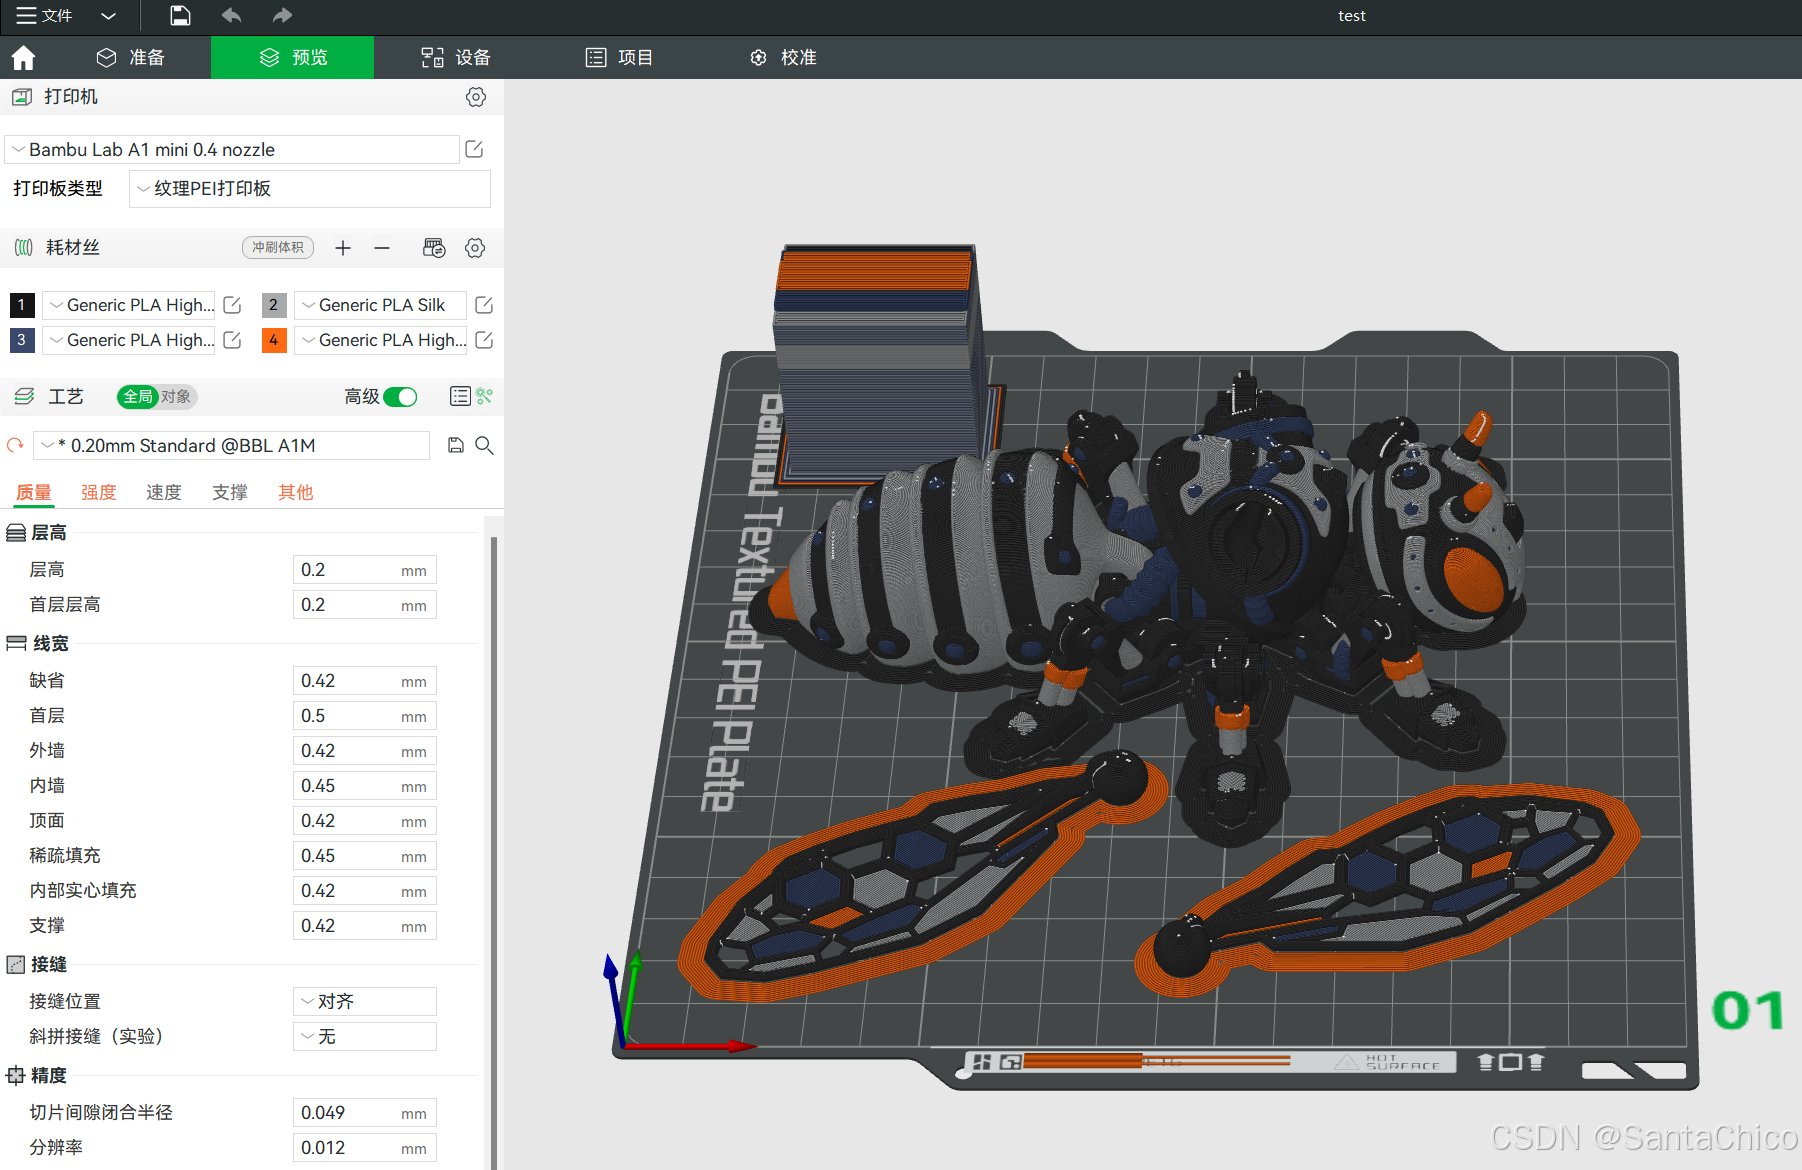Viewport: 1802px width, 1170px height.
Task: Edit the printer preset icon
Action: [475, 149]
